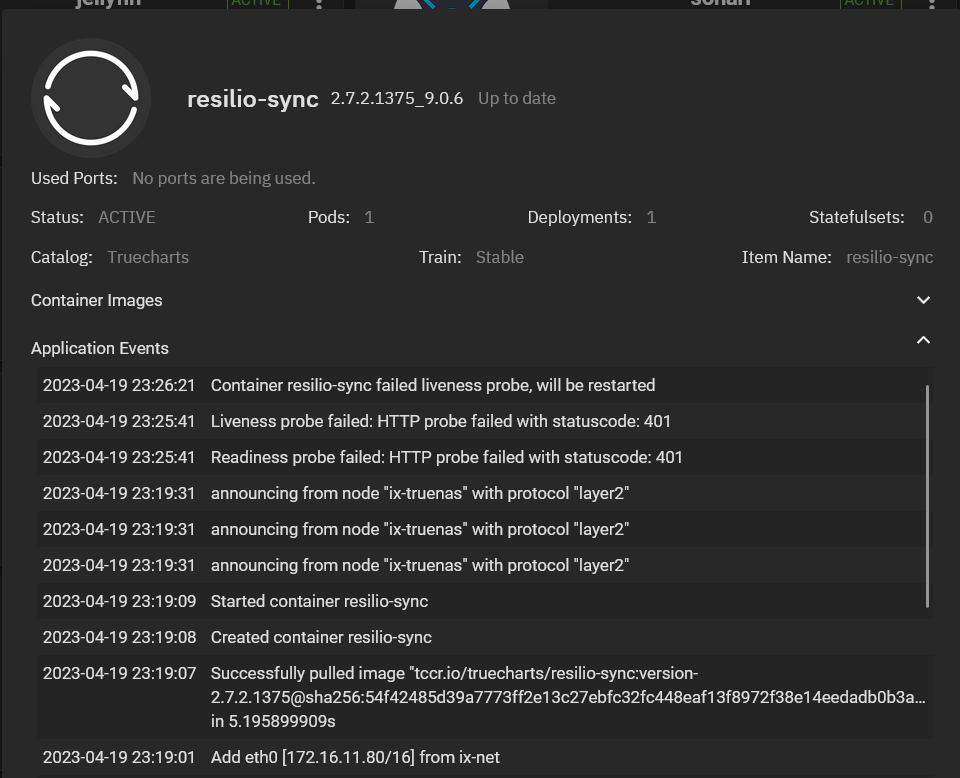Select version text 2.7.2.1375_9.0.6
Screen dimensions: 960x778
(x=397, y=98)
